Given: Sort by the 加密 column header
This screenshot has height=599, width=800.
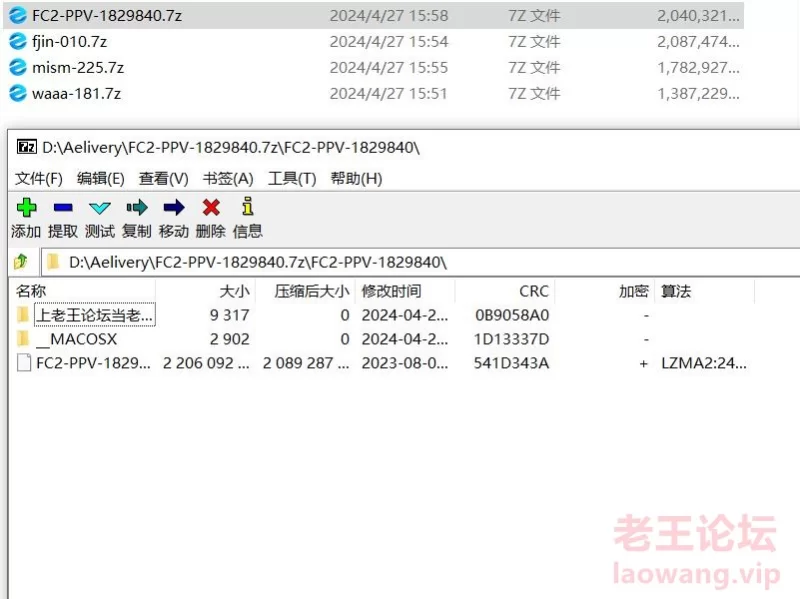Looking at the screenshot, I should point(634,291).
